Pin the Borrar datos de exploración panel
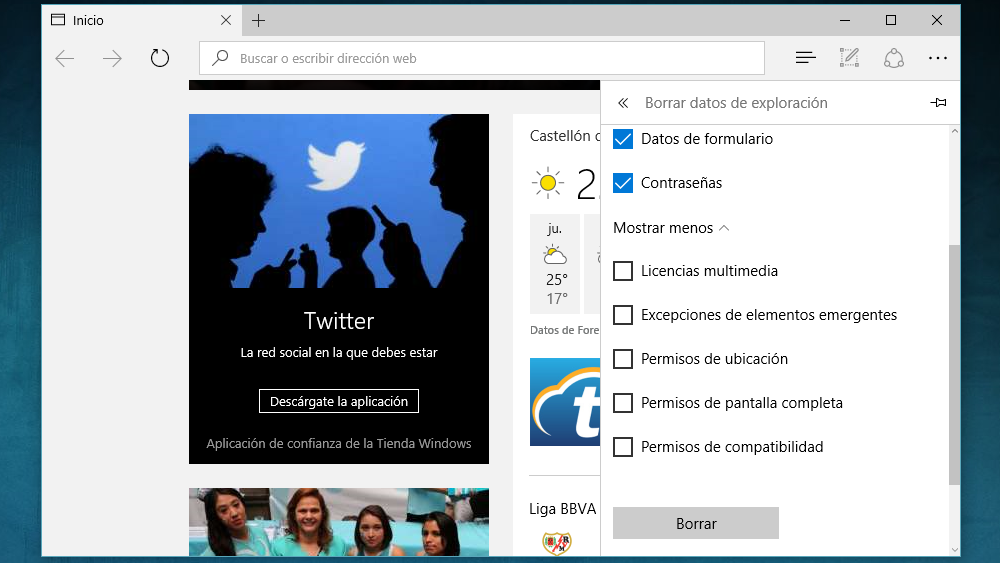Screen dimensions: 1000x563 click(938, 102)
